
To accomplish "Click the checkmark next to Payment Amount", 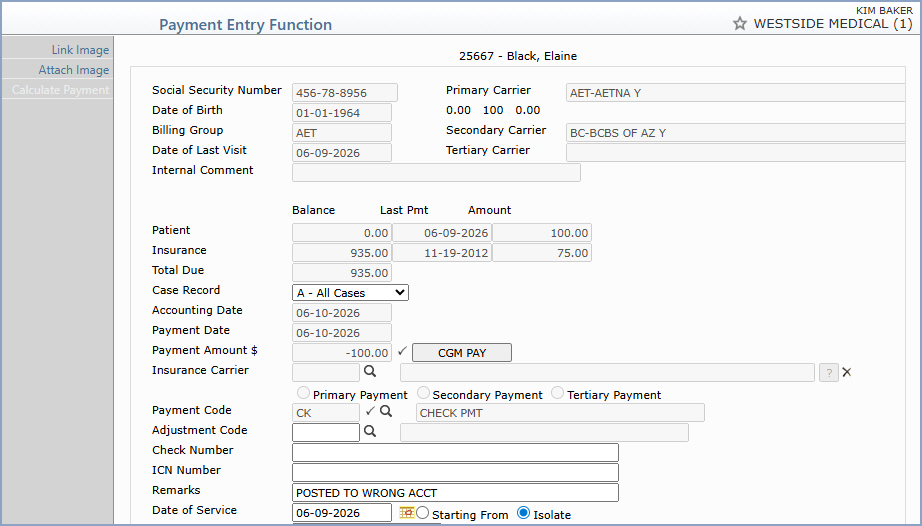I will 402,351.
